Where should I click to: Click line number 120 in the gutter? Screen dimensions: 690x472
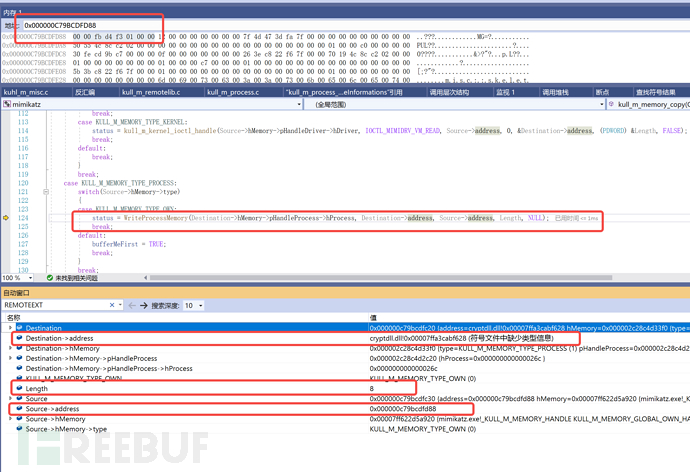coord(23,183)
